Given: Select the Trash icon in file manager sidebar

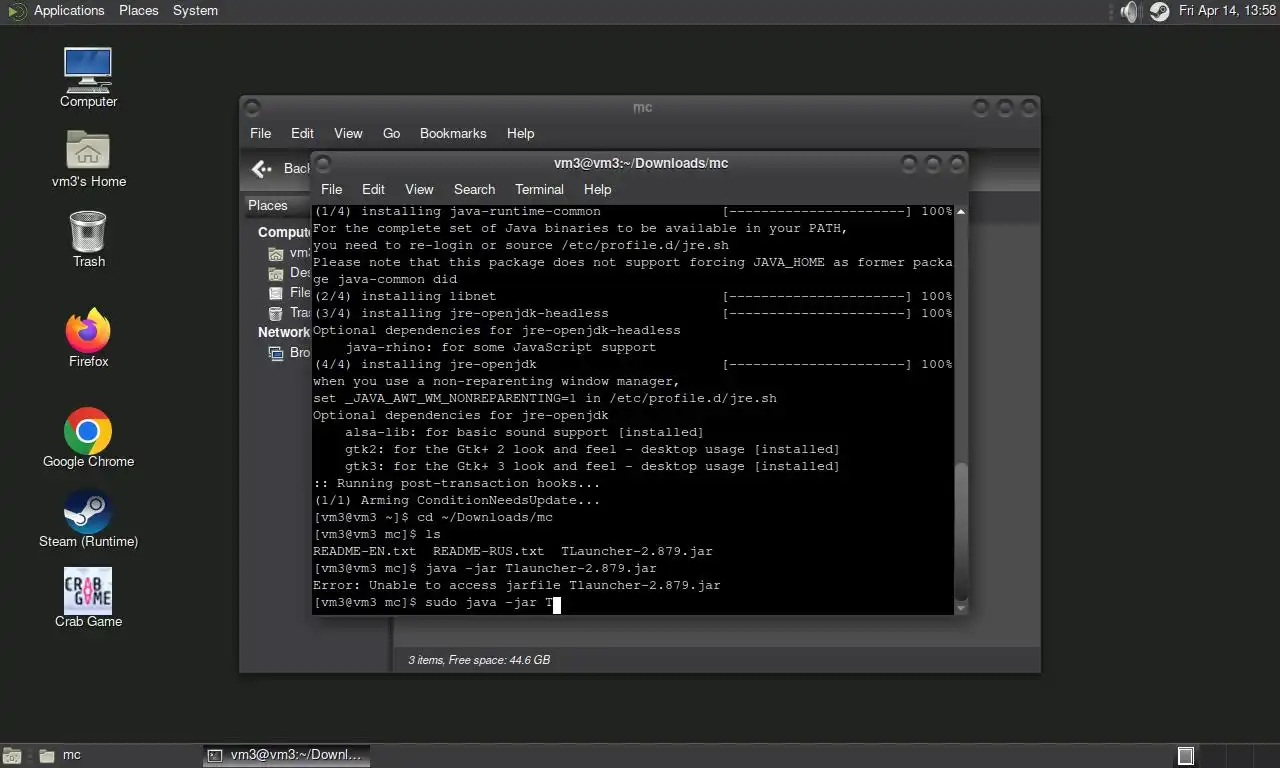Looking at the screenshot, I should tap(276, 313).
